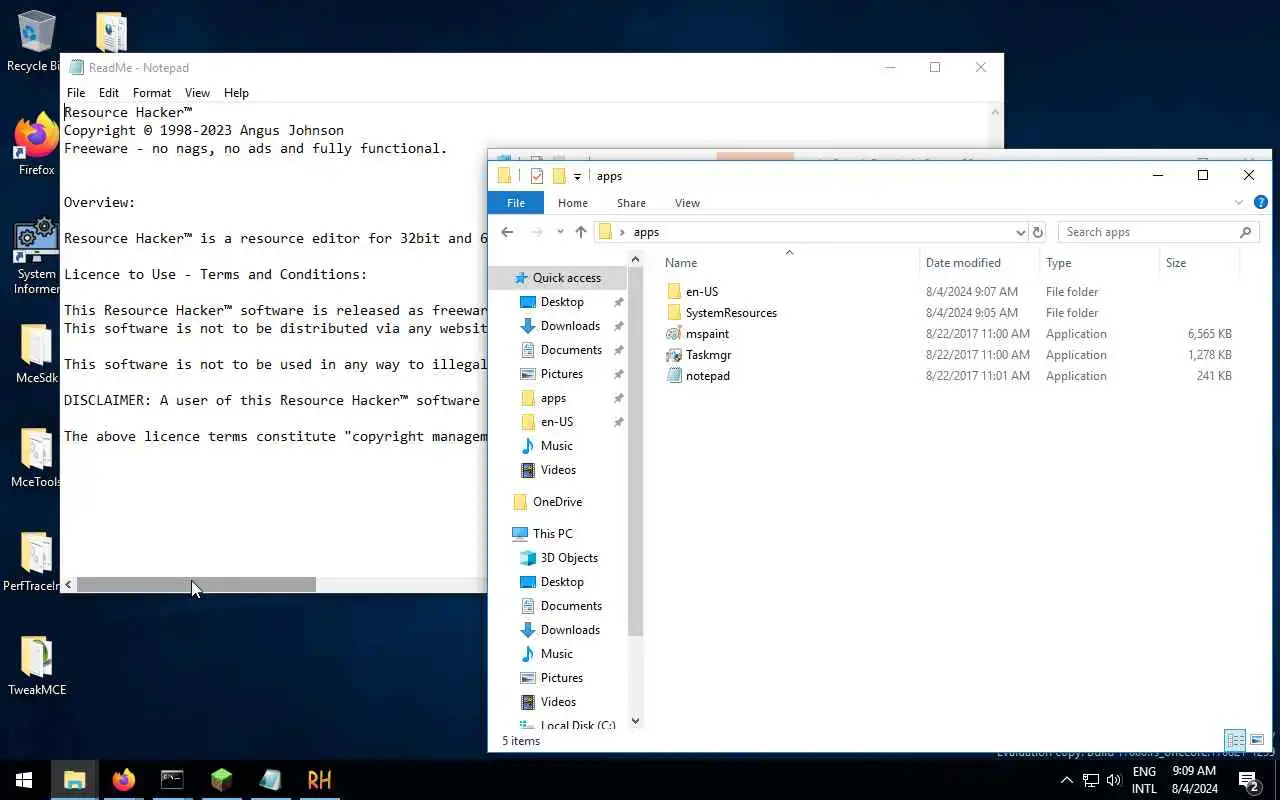
Task: Open the SystemResources folder
Action: pos(731,313)
